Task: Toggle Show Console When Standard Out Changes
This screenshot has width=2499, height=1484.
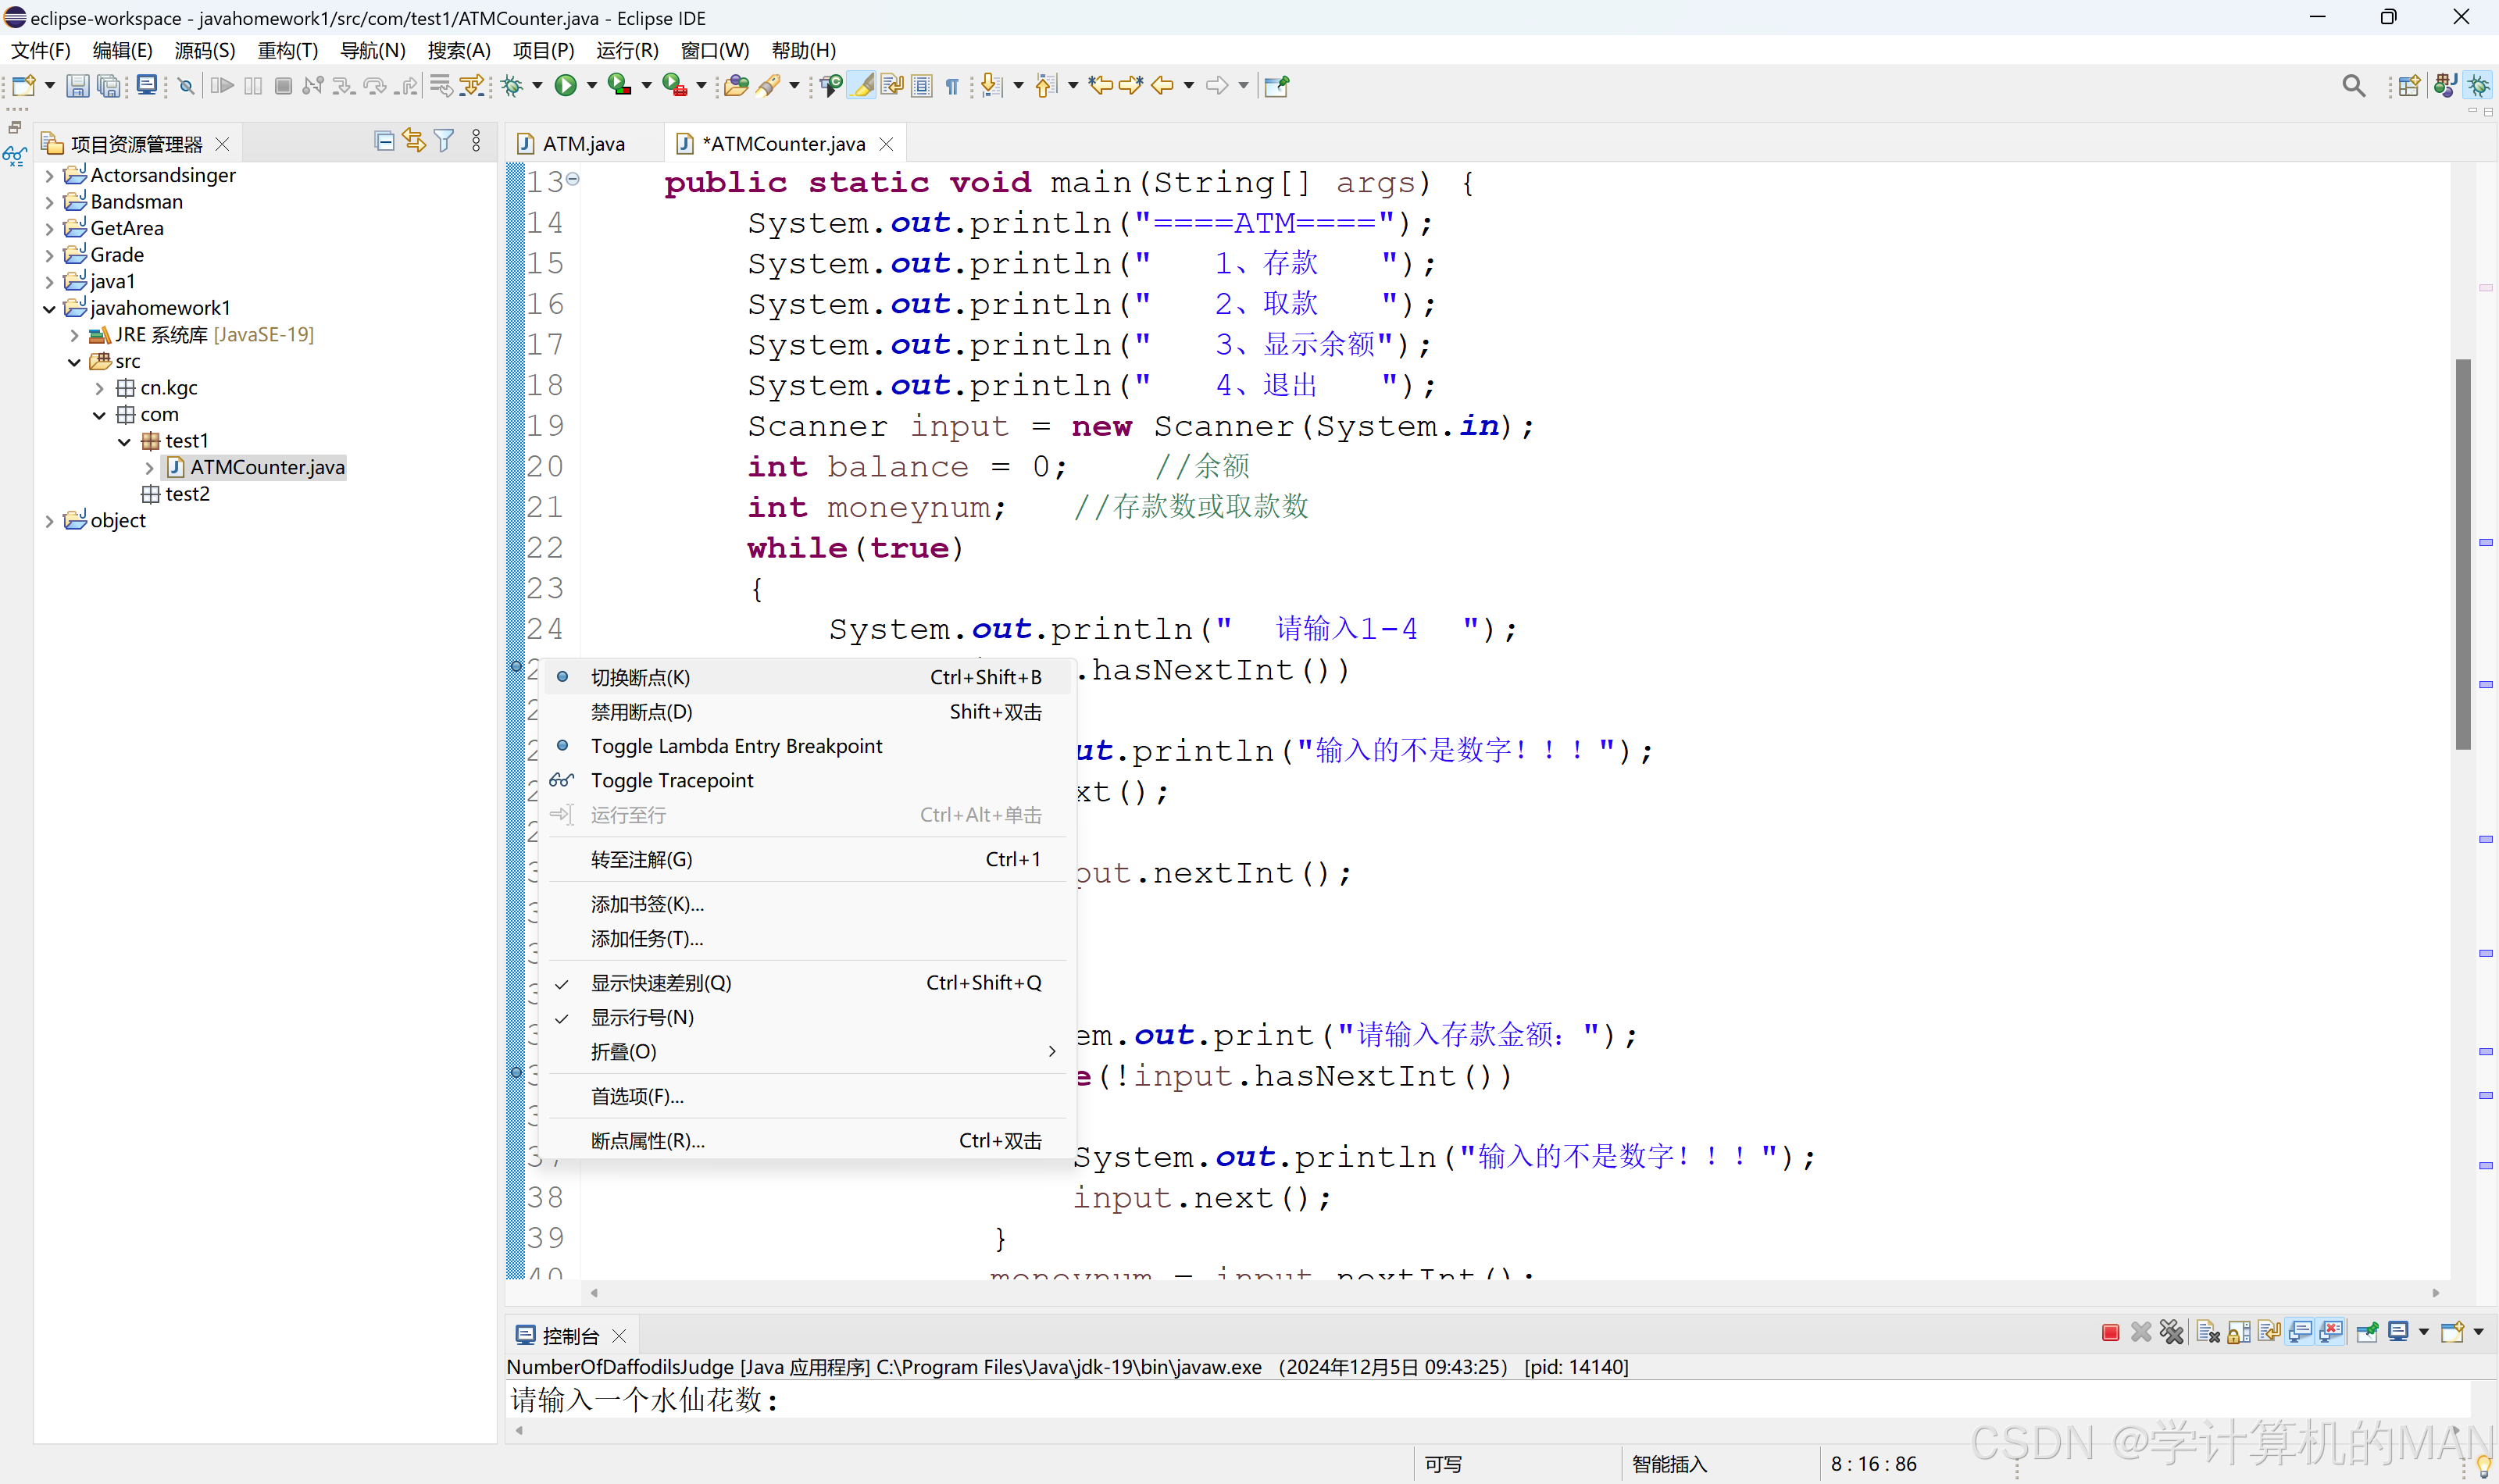Action: 2301,1332
